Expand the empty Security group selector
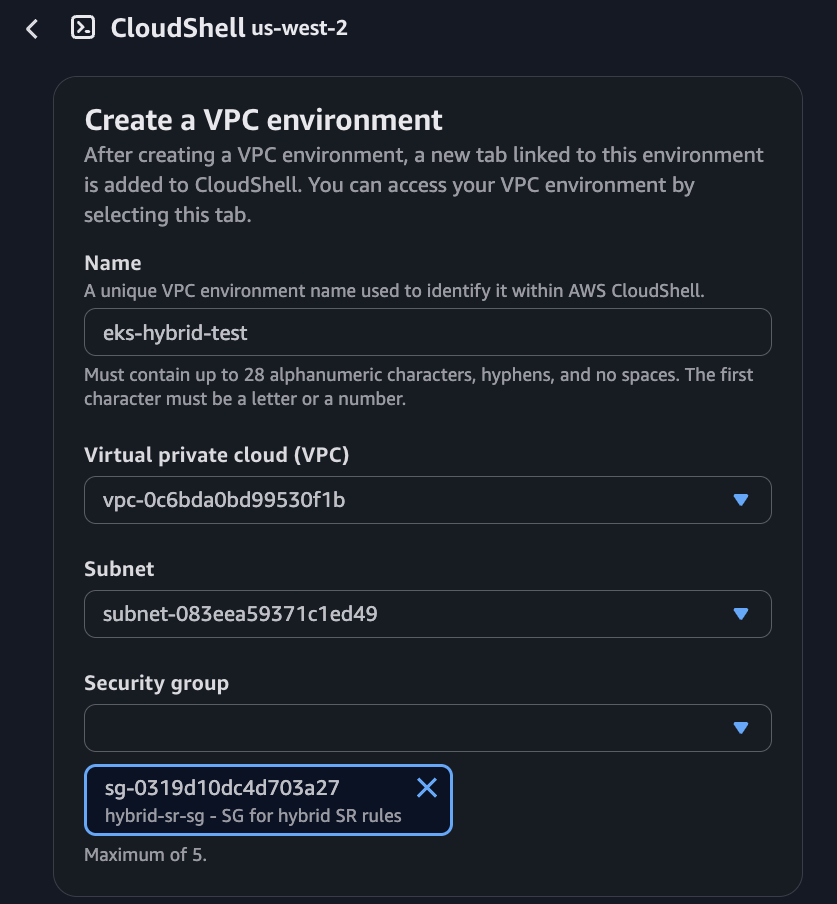837x904 pixels. click(428, 728)
